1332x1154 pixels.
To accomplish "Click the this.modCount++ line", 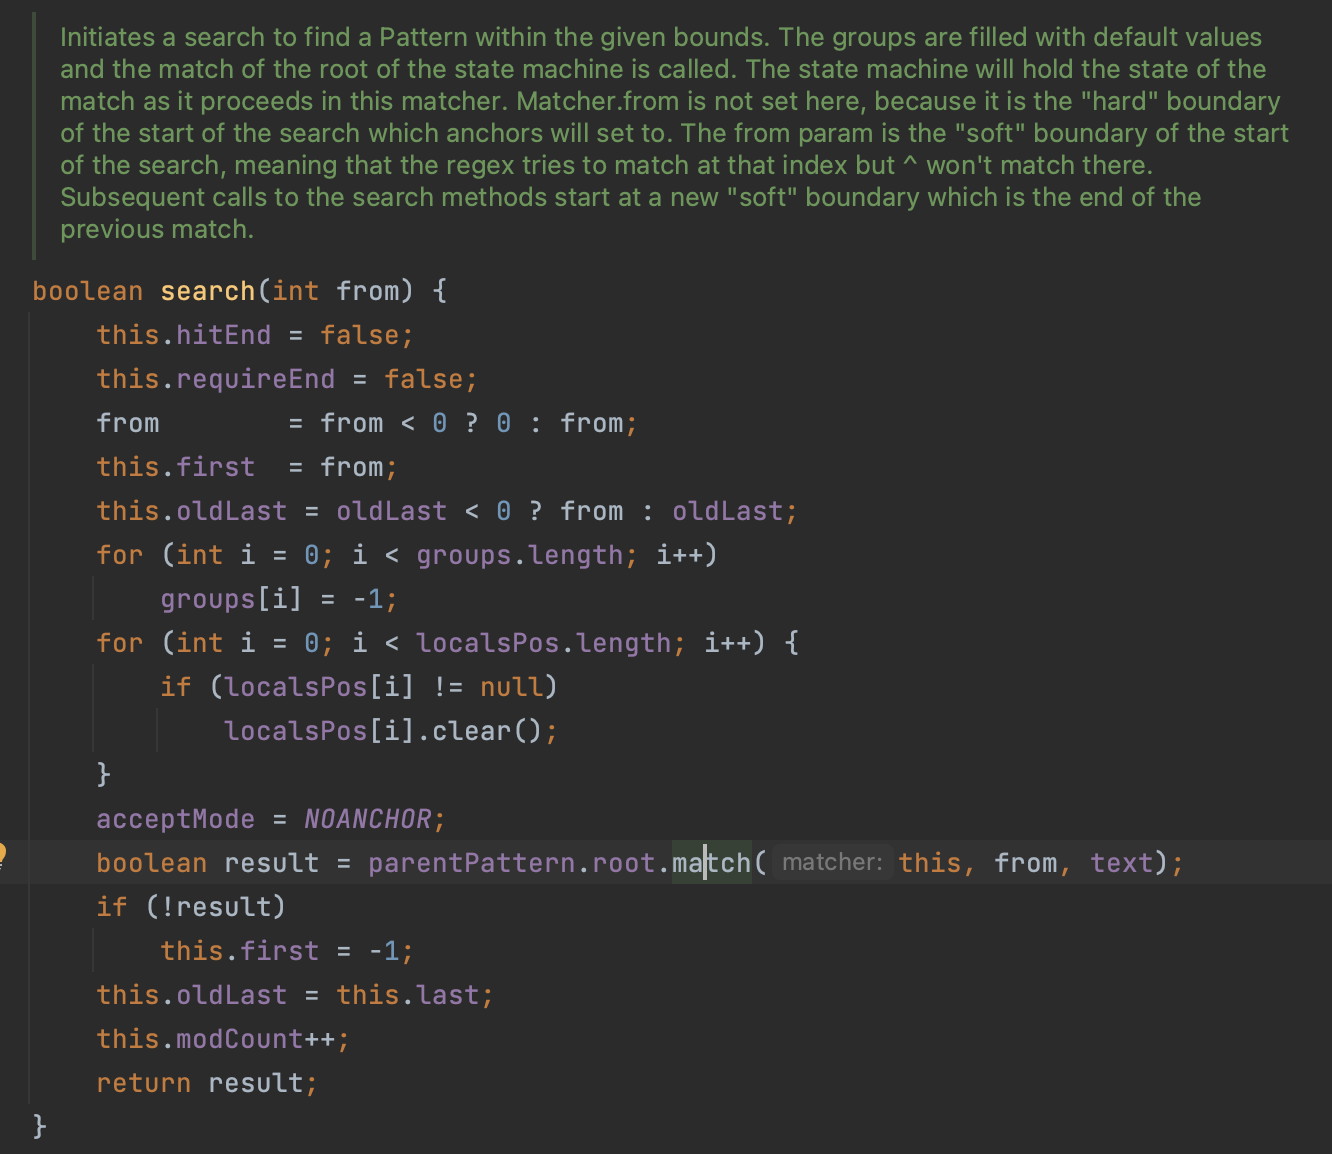I will (x=223, y=1039).
